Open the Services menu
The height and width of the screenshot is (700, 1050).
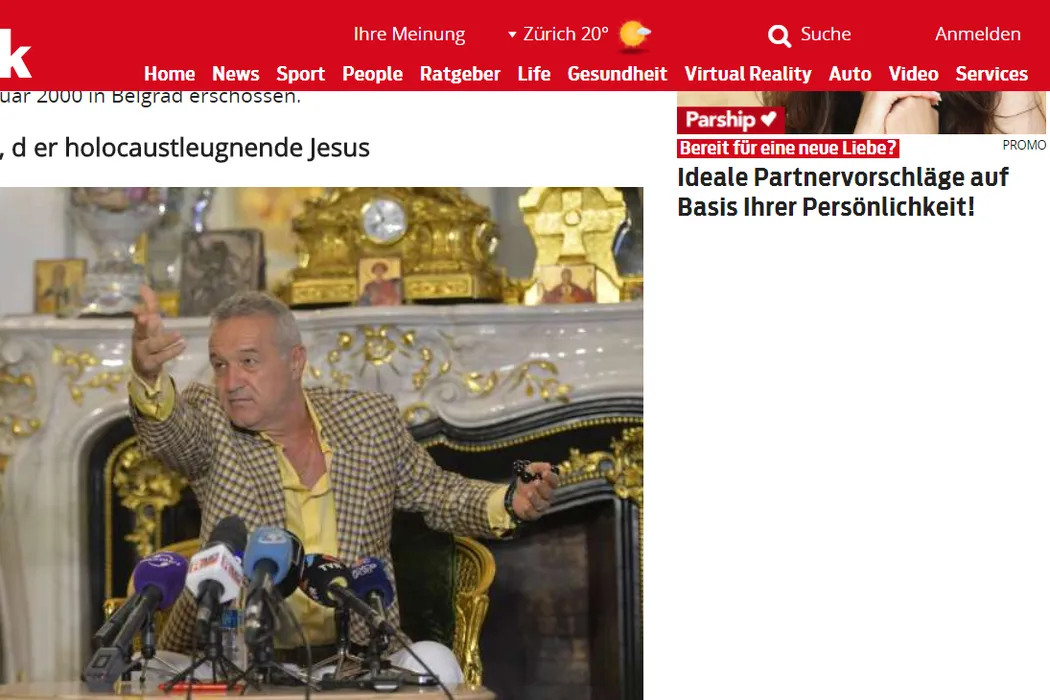point(992,74)
